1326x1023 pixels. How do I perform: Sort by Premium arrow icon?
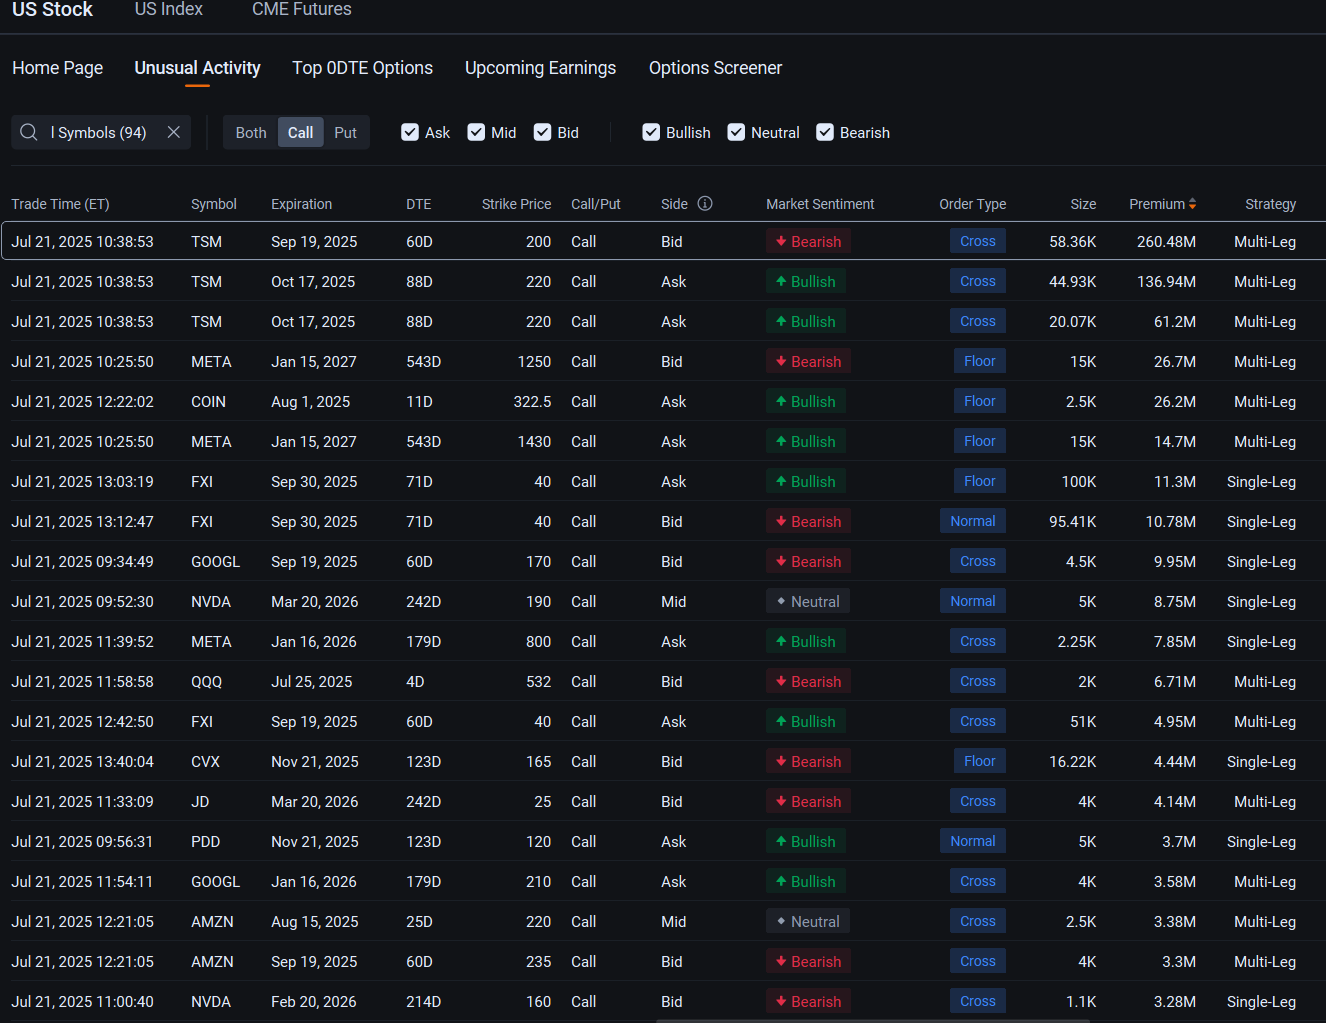coord(1192,204)
